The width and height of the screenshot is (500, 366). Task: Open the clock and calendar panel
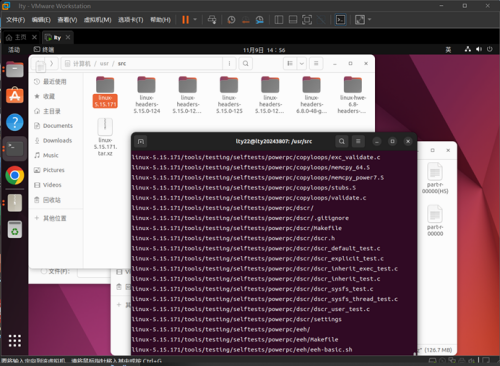264,50
